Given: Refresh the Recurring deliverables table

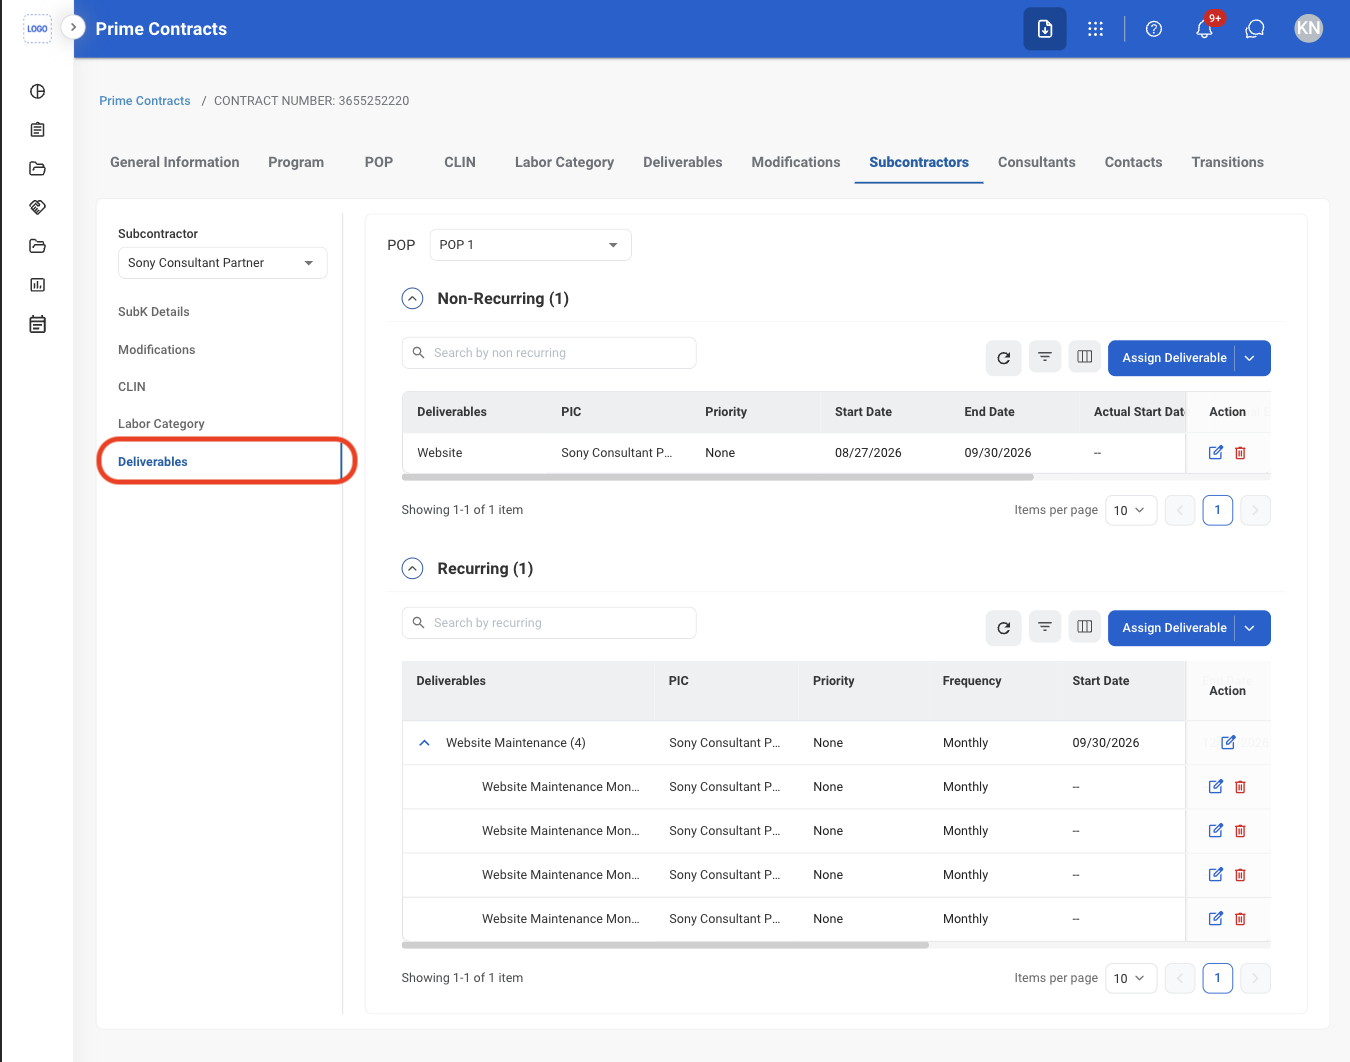Looking at the screenshot, I should click(1004, 628).
